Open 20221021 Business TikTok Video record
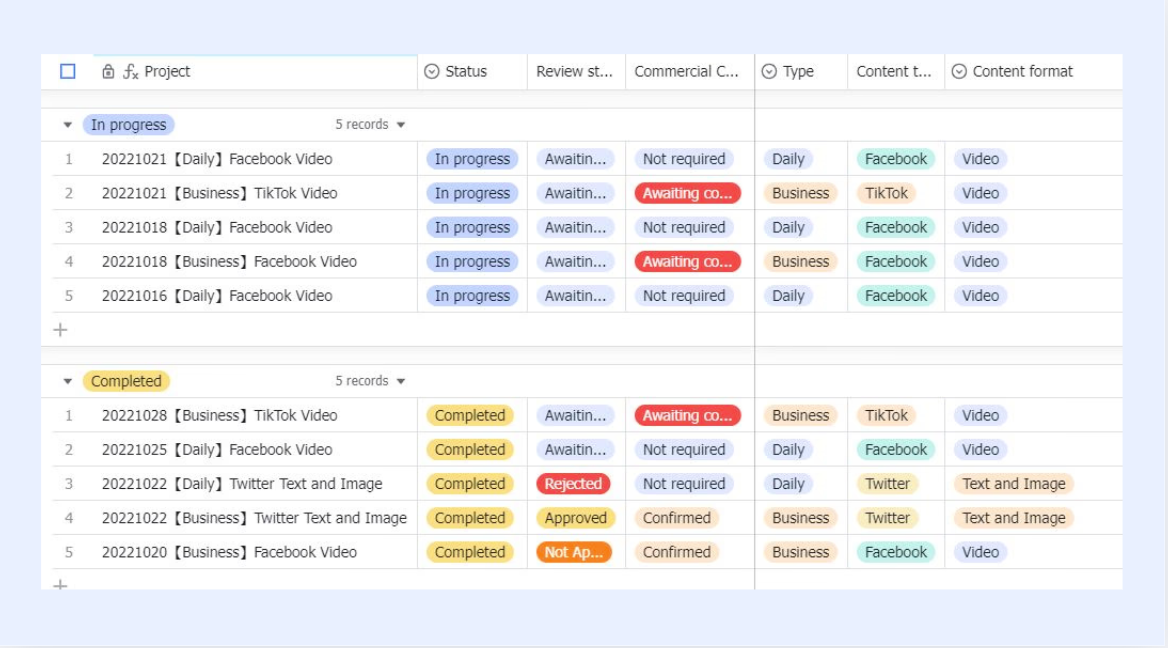 coord(220,193)
